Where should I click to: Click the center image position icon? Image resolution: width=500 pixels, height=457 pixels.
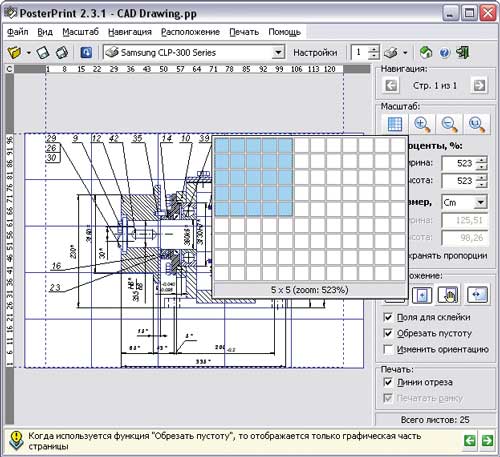(422, 295)
